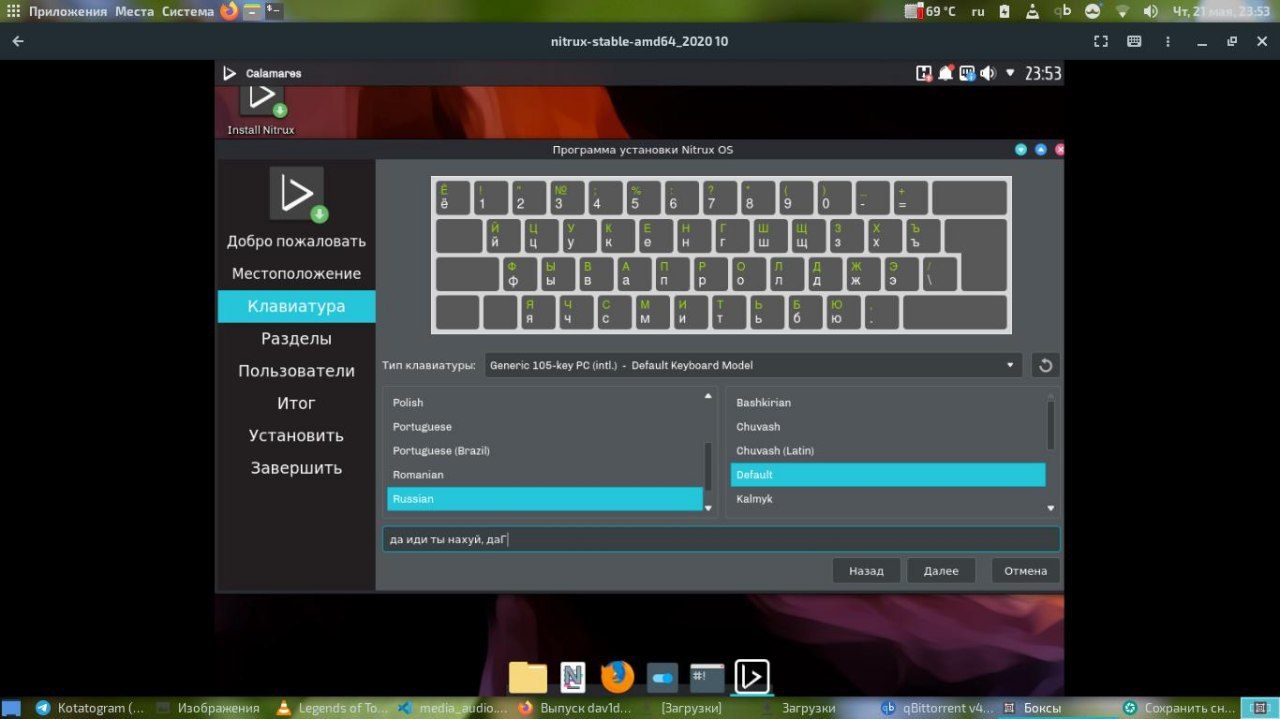Open the keyboard type dropdown
Viewport: 1280px width, 719px height.
(x=753, y=365)
